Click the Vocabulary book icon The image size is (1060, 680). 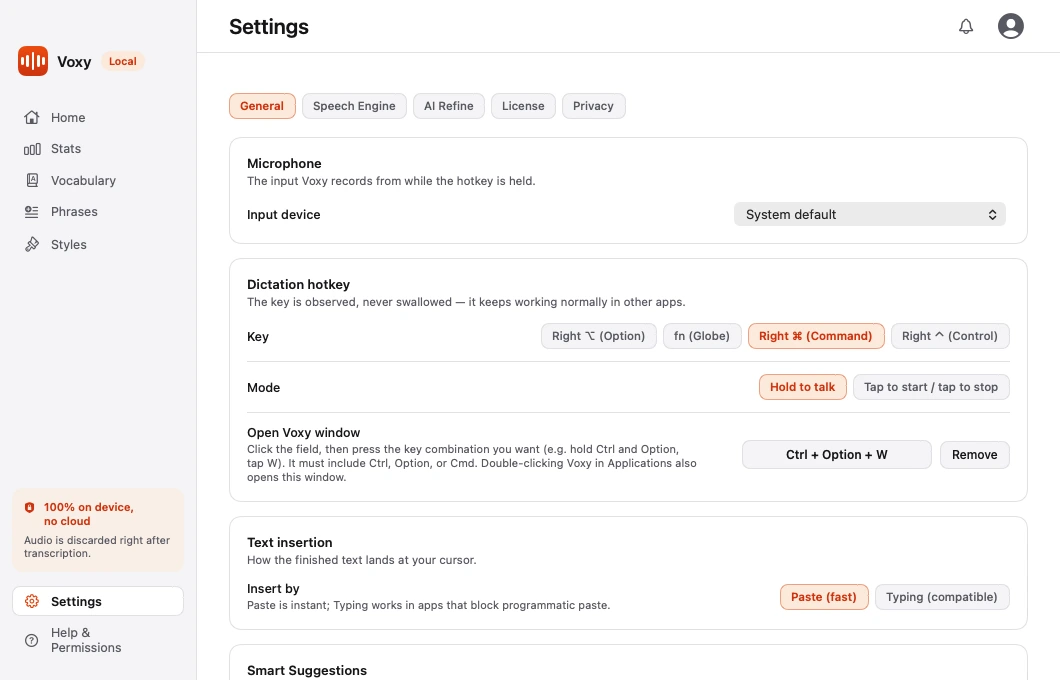tap(32, 180)
